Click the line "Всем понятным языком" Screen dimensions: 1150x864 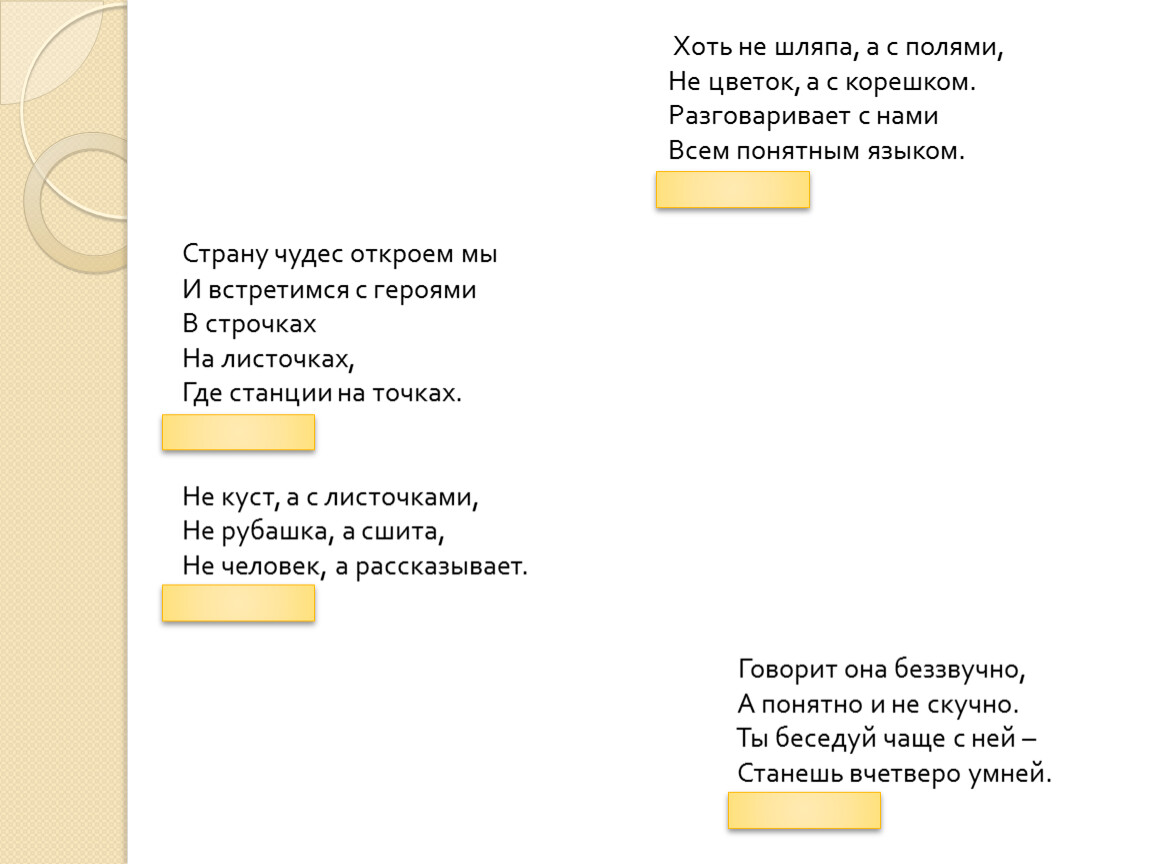pos(818,151)
